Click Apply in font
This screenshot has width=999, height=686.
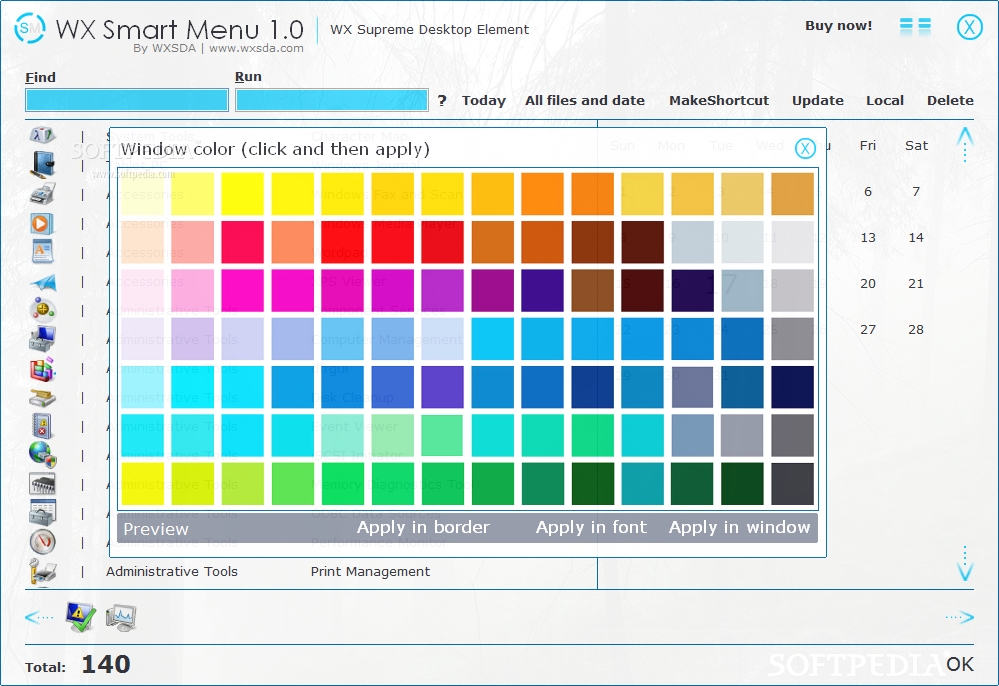(591, 527)
